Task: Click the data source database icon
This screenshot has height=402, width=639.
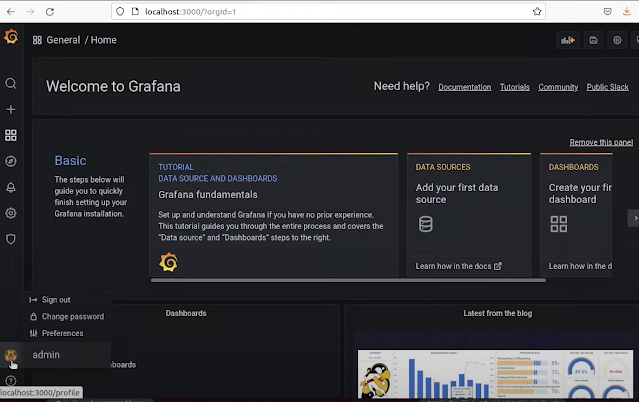Action: [425, 224]
